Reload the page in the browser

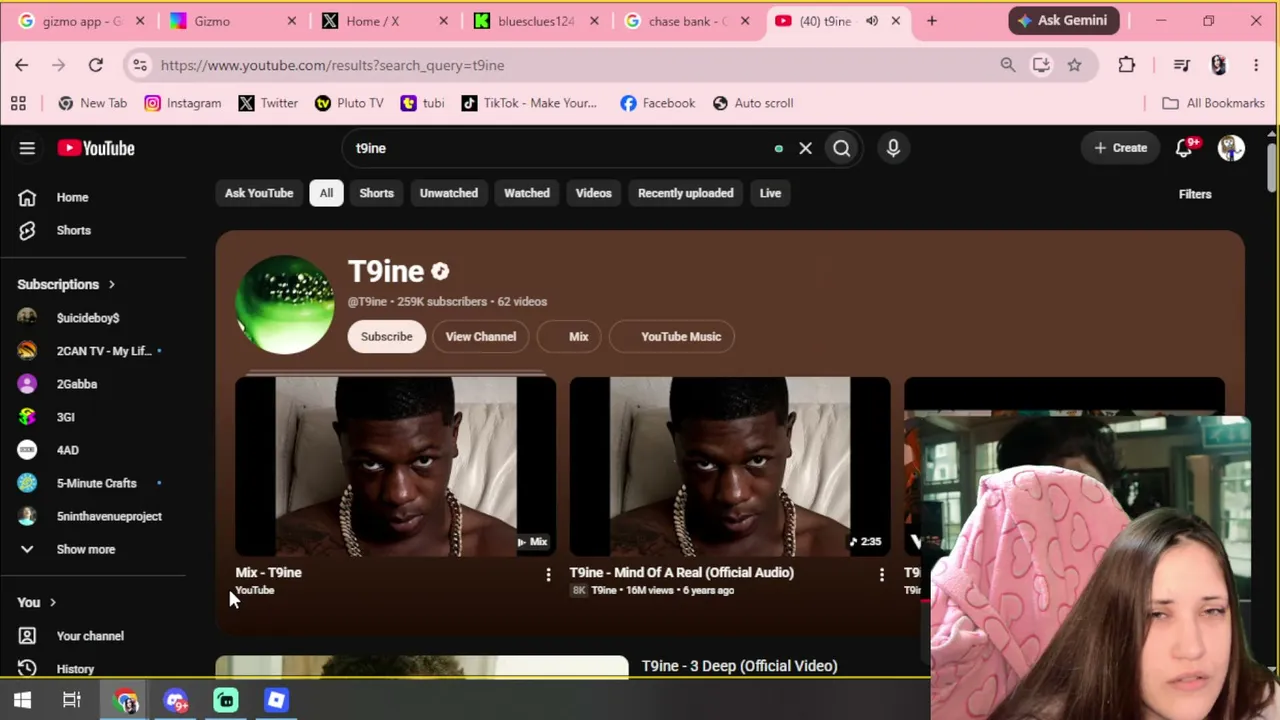96,65
